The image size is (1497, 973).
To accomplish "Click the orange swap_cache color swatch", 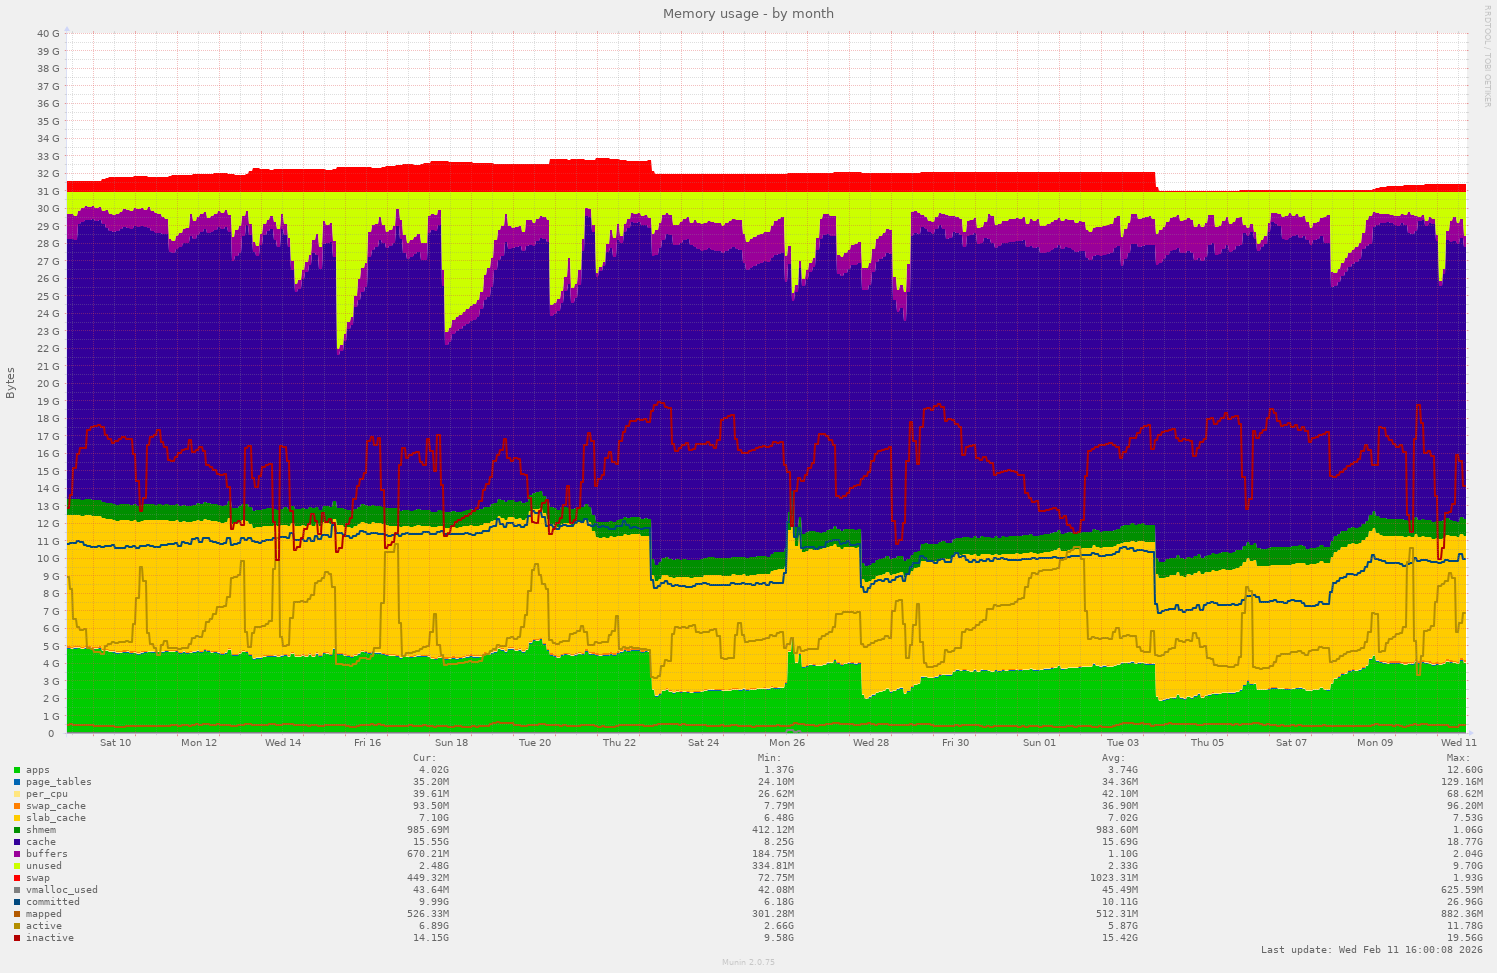I will click(x=17, y=805).
